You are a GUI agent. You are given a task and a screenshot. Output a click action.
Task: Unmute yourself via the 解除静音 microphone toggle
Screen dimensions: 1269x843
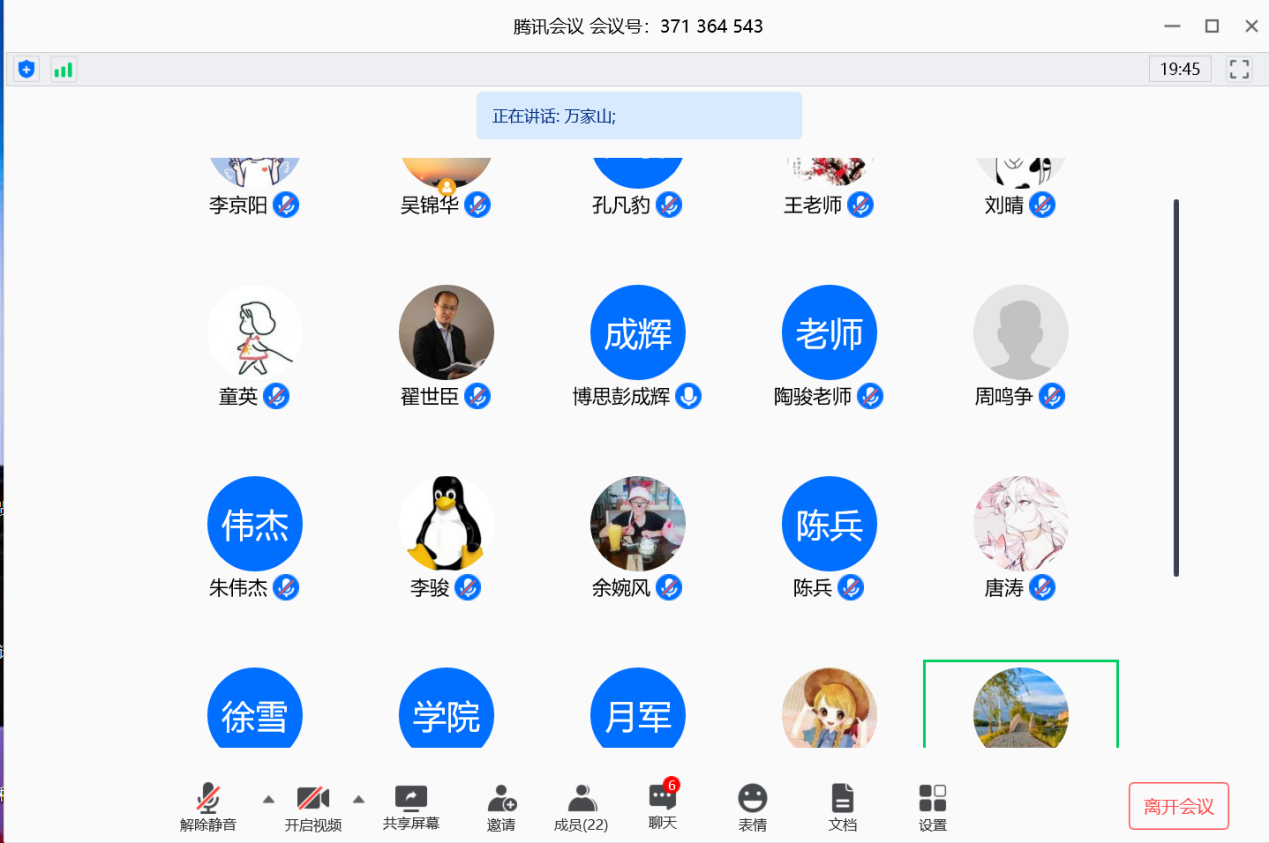tap(206, 806)
